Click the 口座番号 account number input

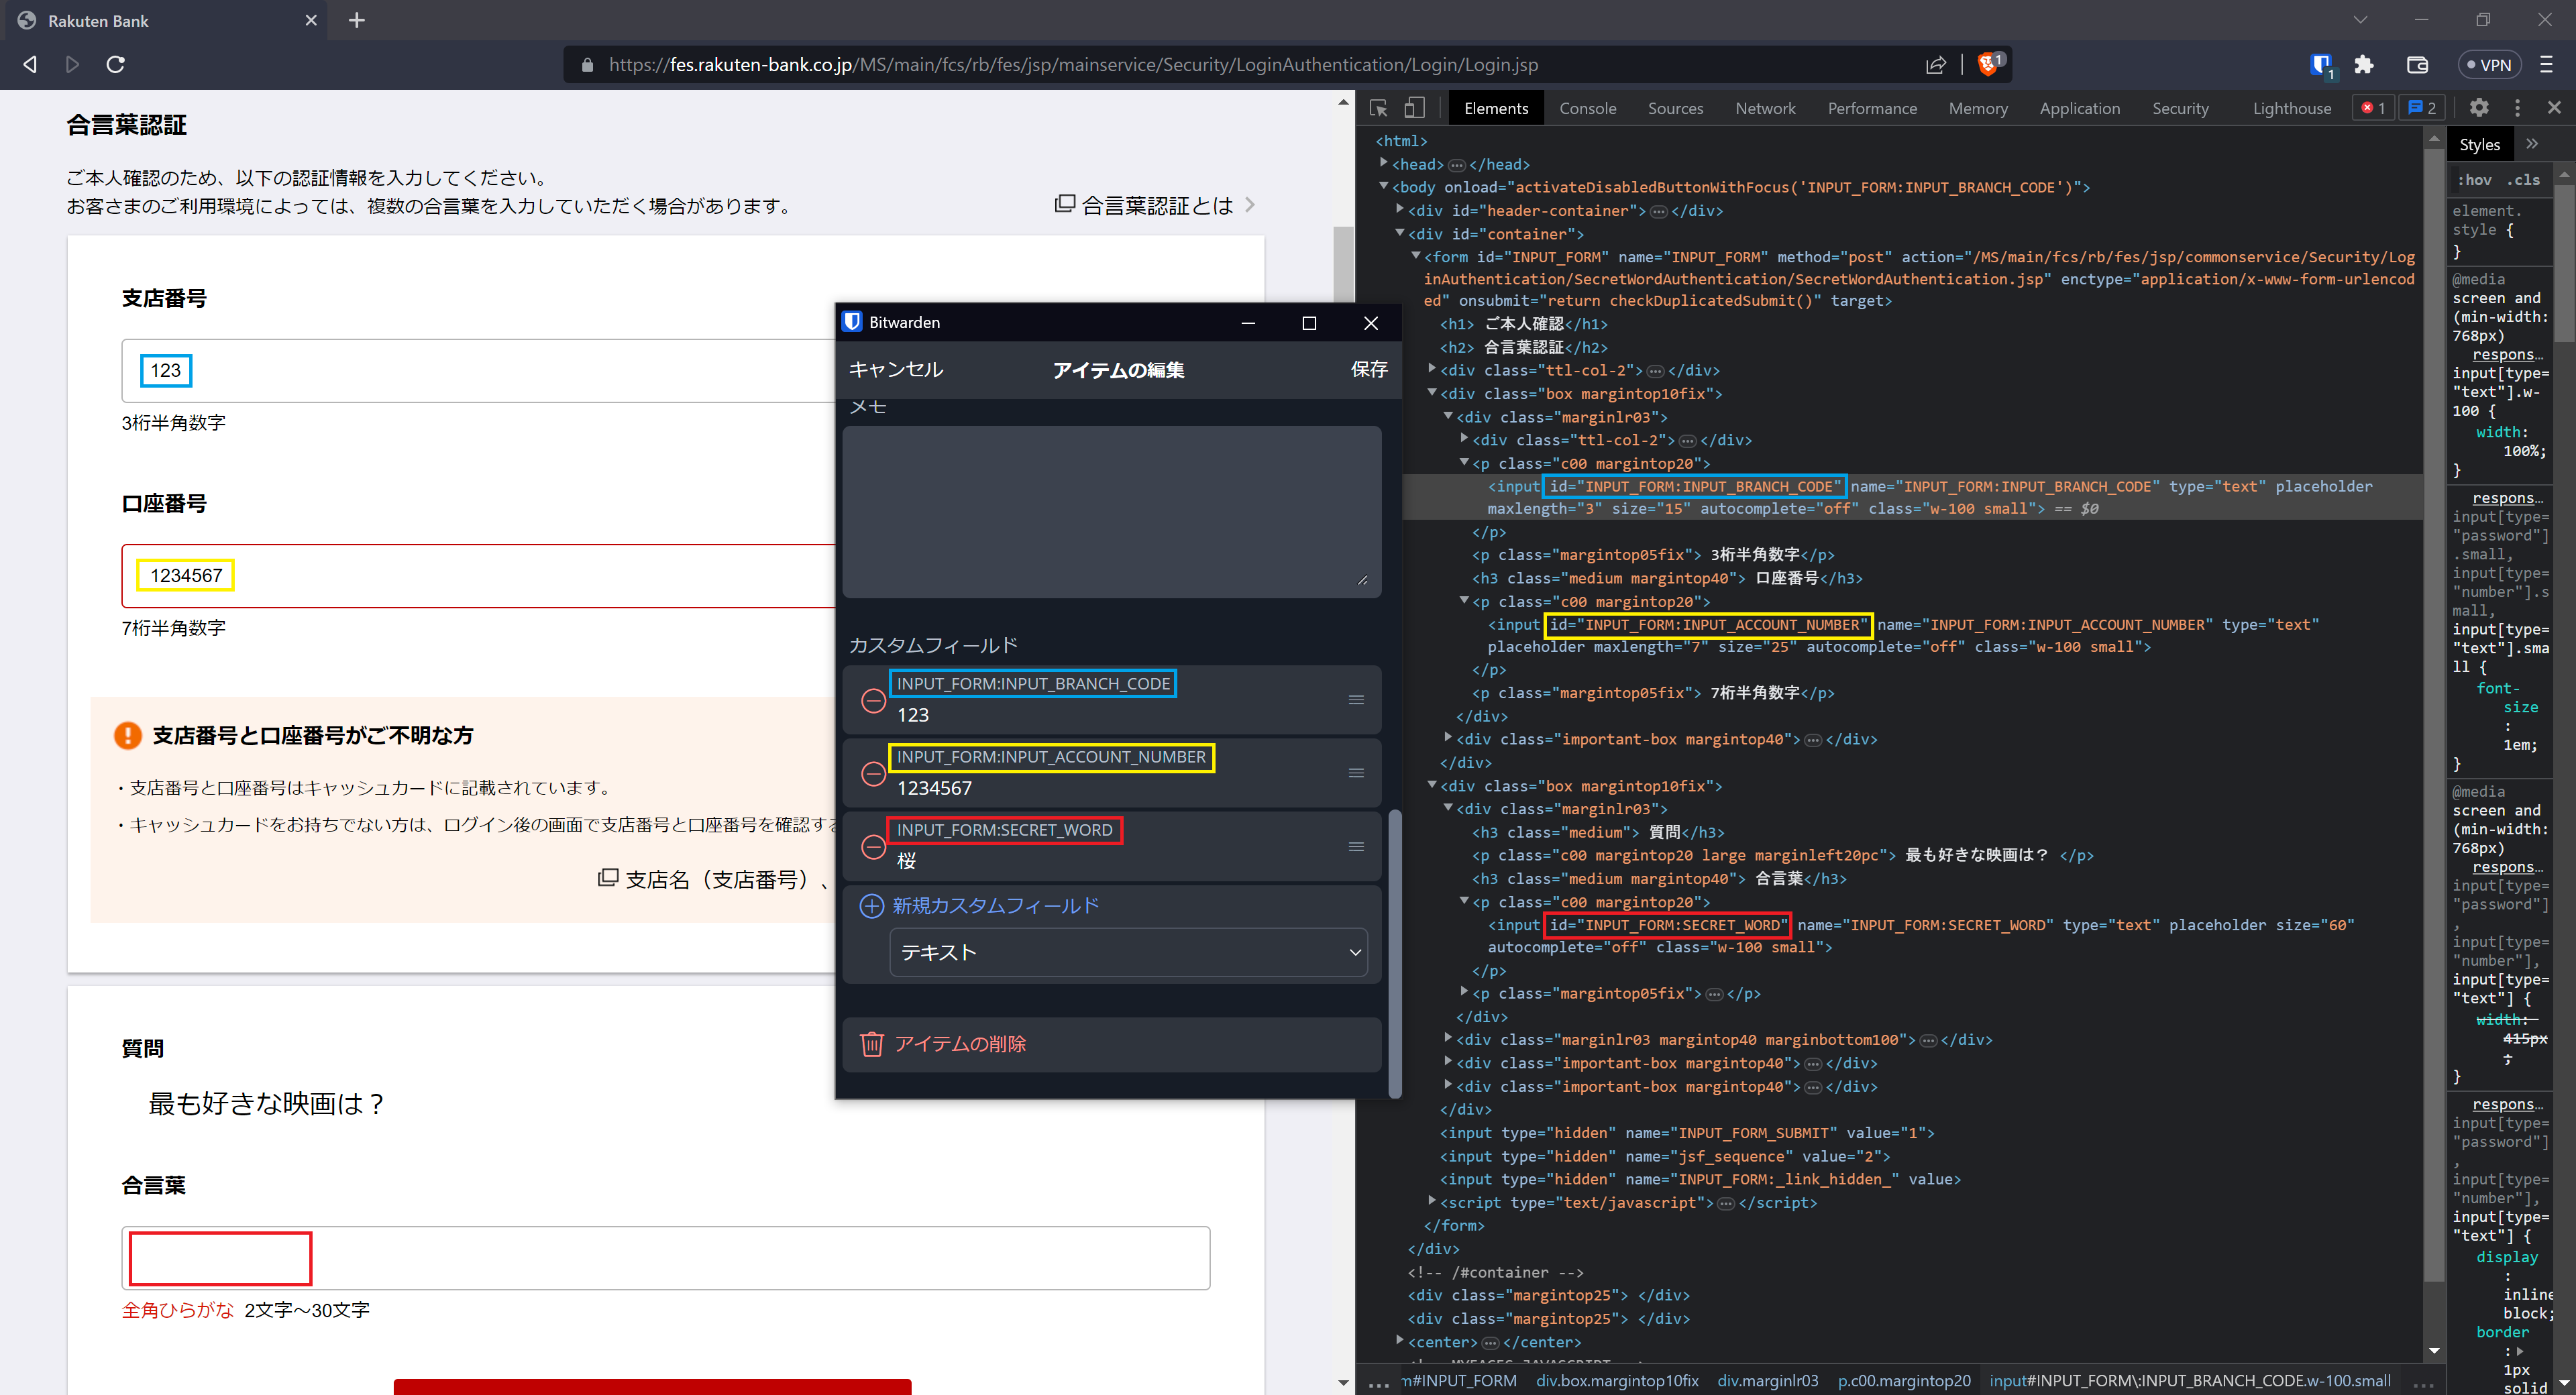click(x=479, y=576)
